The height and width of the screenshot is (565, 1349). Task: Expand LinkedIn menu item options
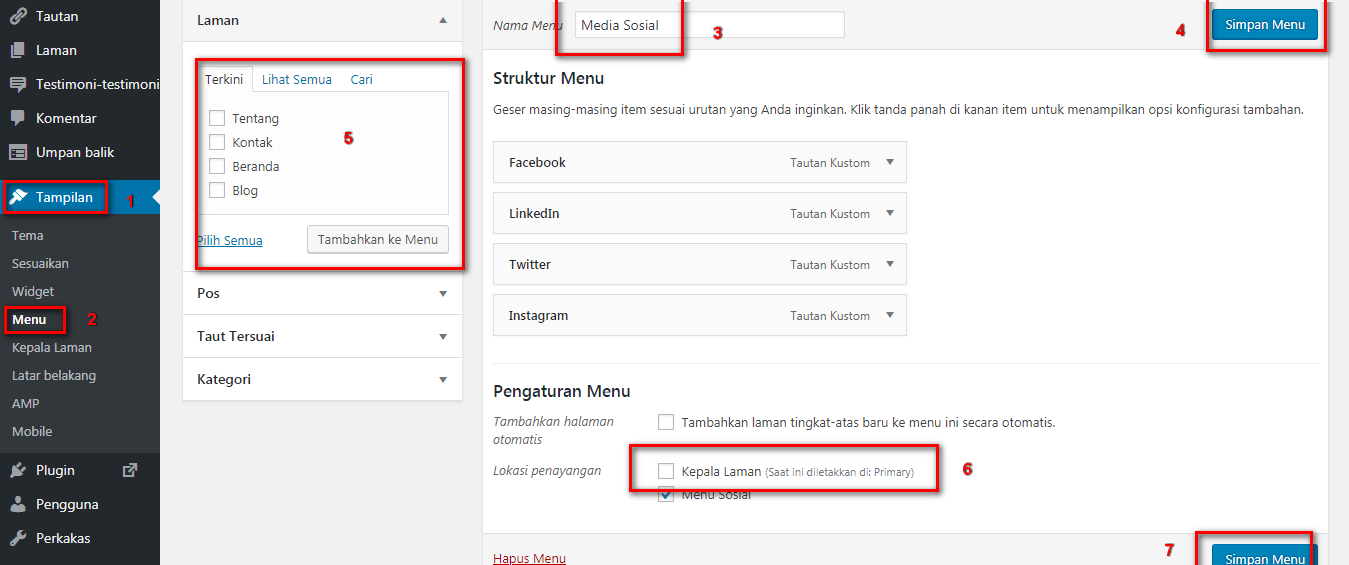click(x=890, y=213)
